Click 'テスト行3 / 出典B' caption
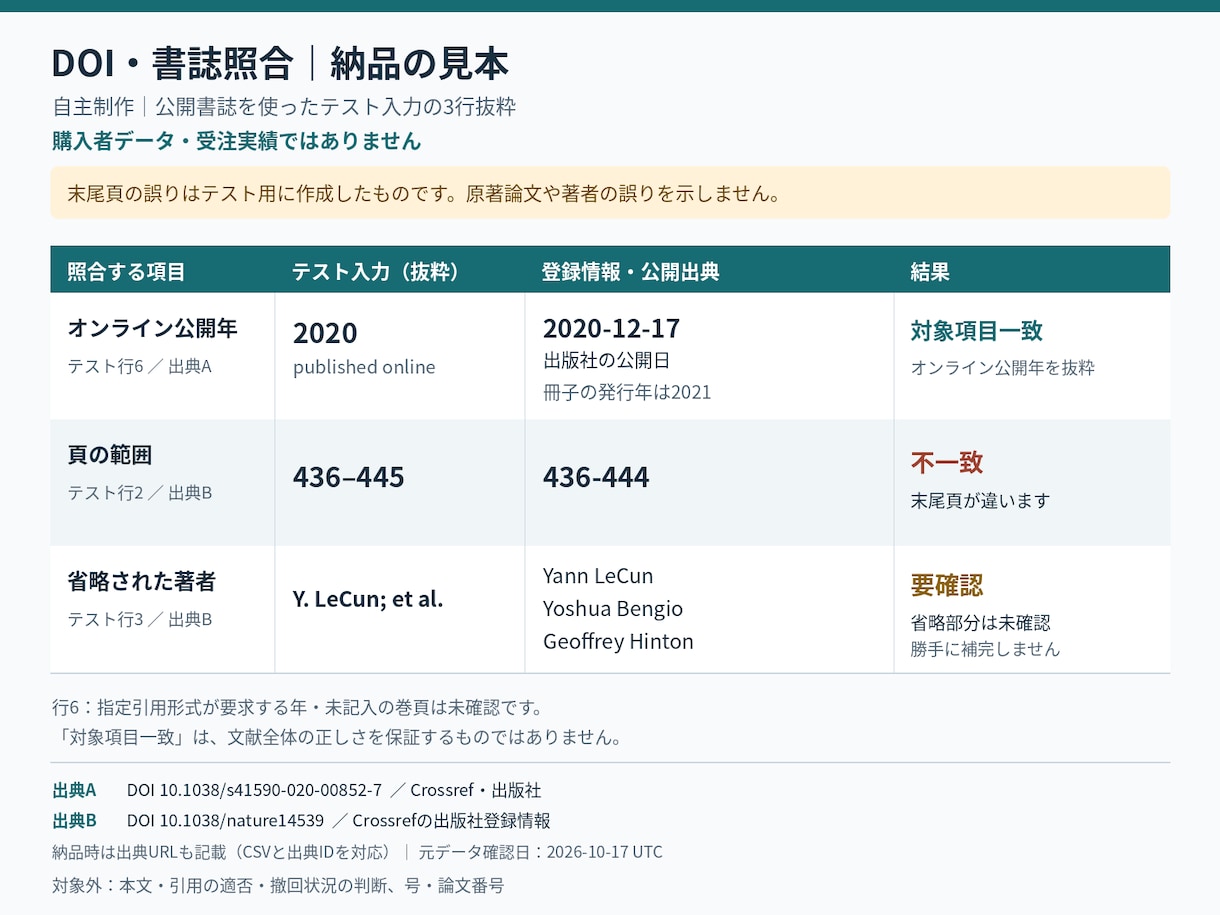The height and width of the screenshot is (915, 1220). pos(140,619)
